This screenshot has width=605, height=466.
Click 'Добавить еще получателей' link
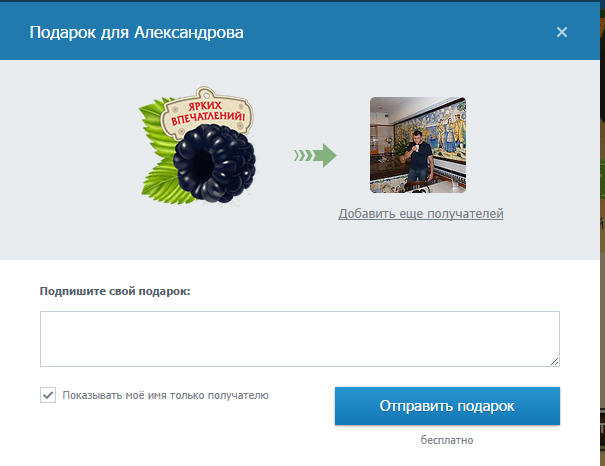(421, 213)
